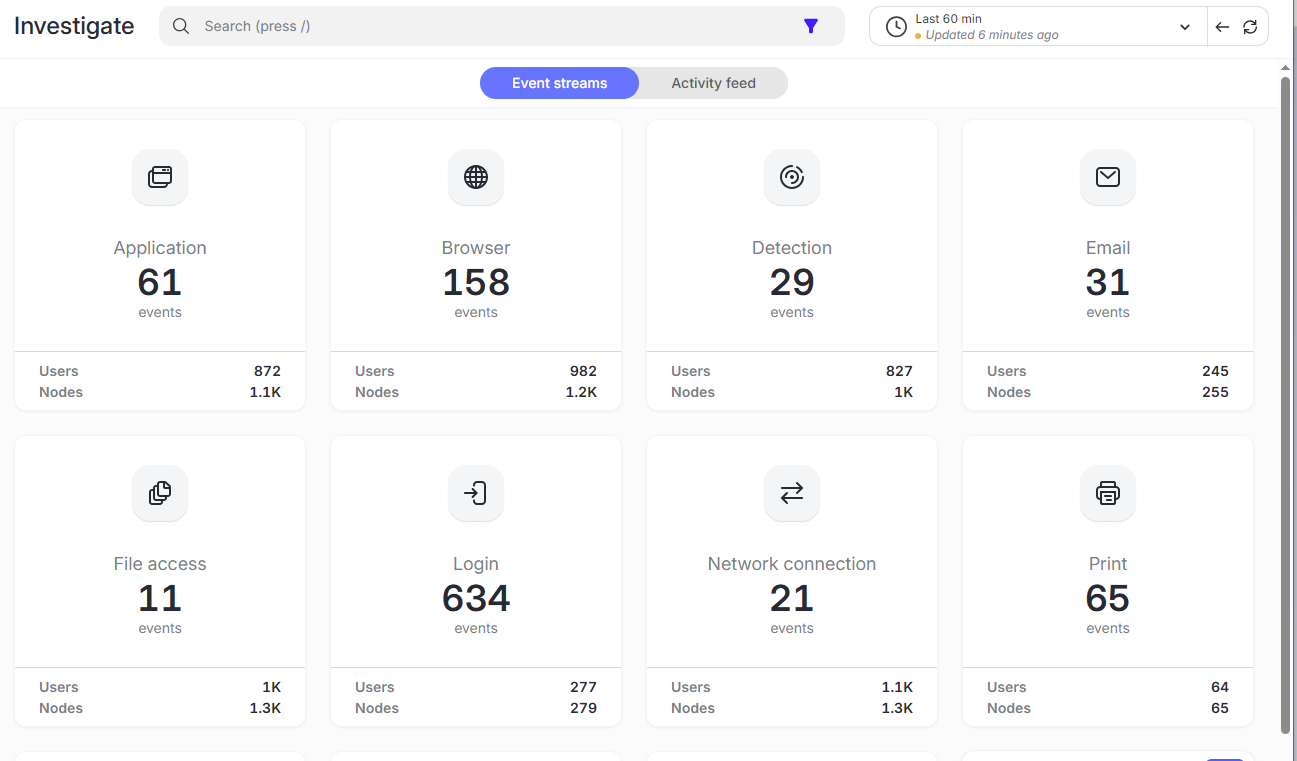Switch to the Activity feed tab
1297x761 pixels.
[713, 83]
